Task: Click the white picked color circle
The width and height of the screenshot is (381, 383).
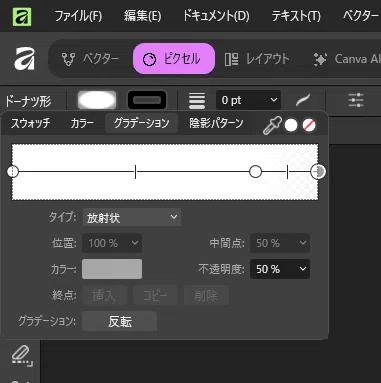Action: point(291,126)
